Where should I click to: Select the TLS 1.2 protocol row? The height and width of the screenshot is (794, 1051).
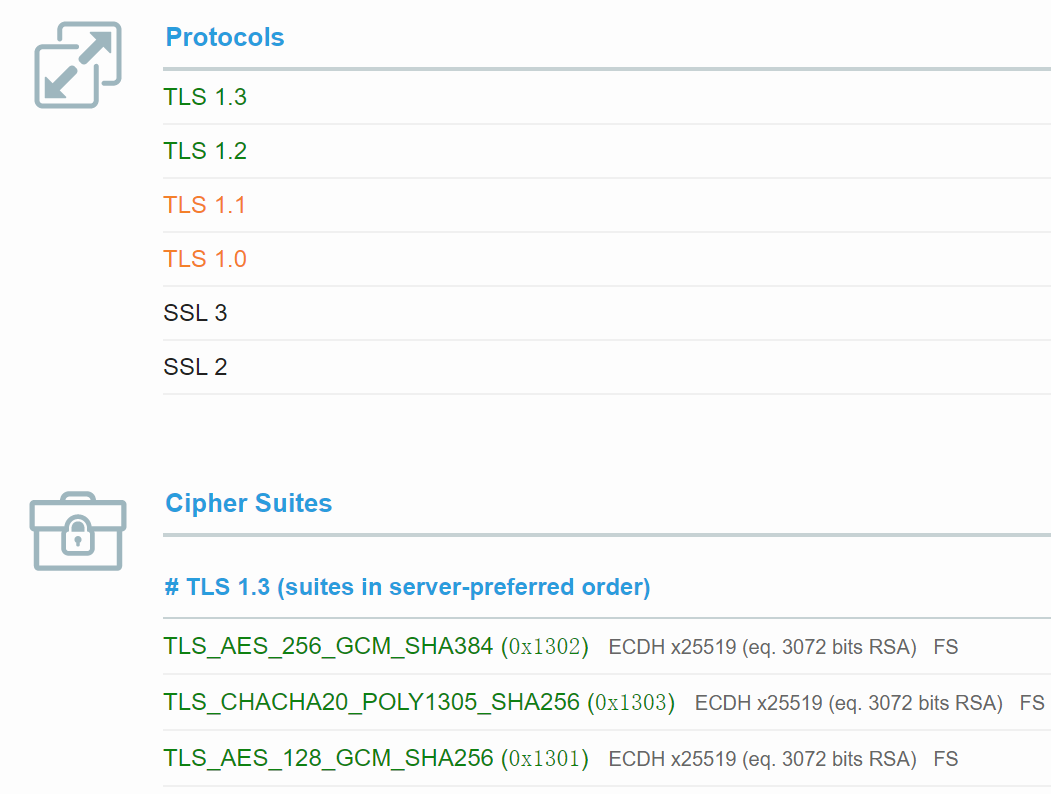click(x=205, y=152)
